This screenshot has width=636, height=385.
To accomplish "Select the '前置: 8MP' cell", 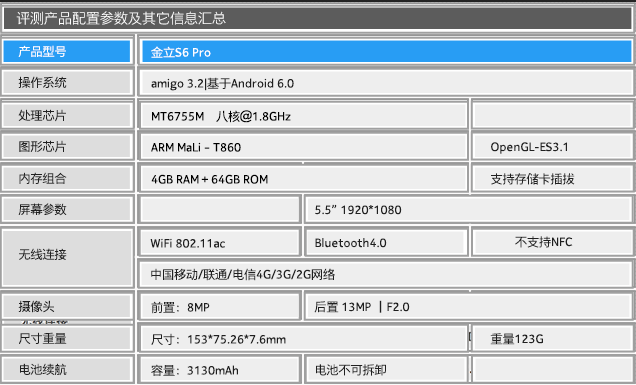I will pyautogui.click(x=220, y=307).
